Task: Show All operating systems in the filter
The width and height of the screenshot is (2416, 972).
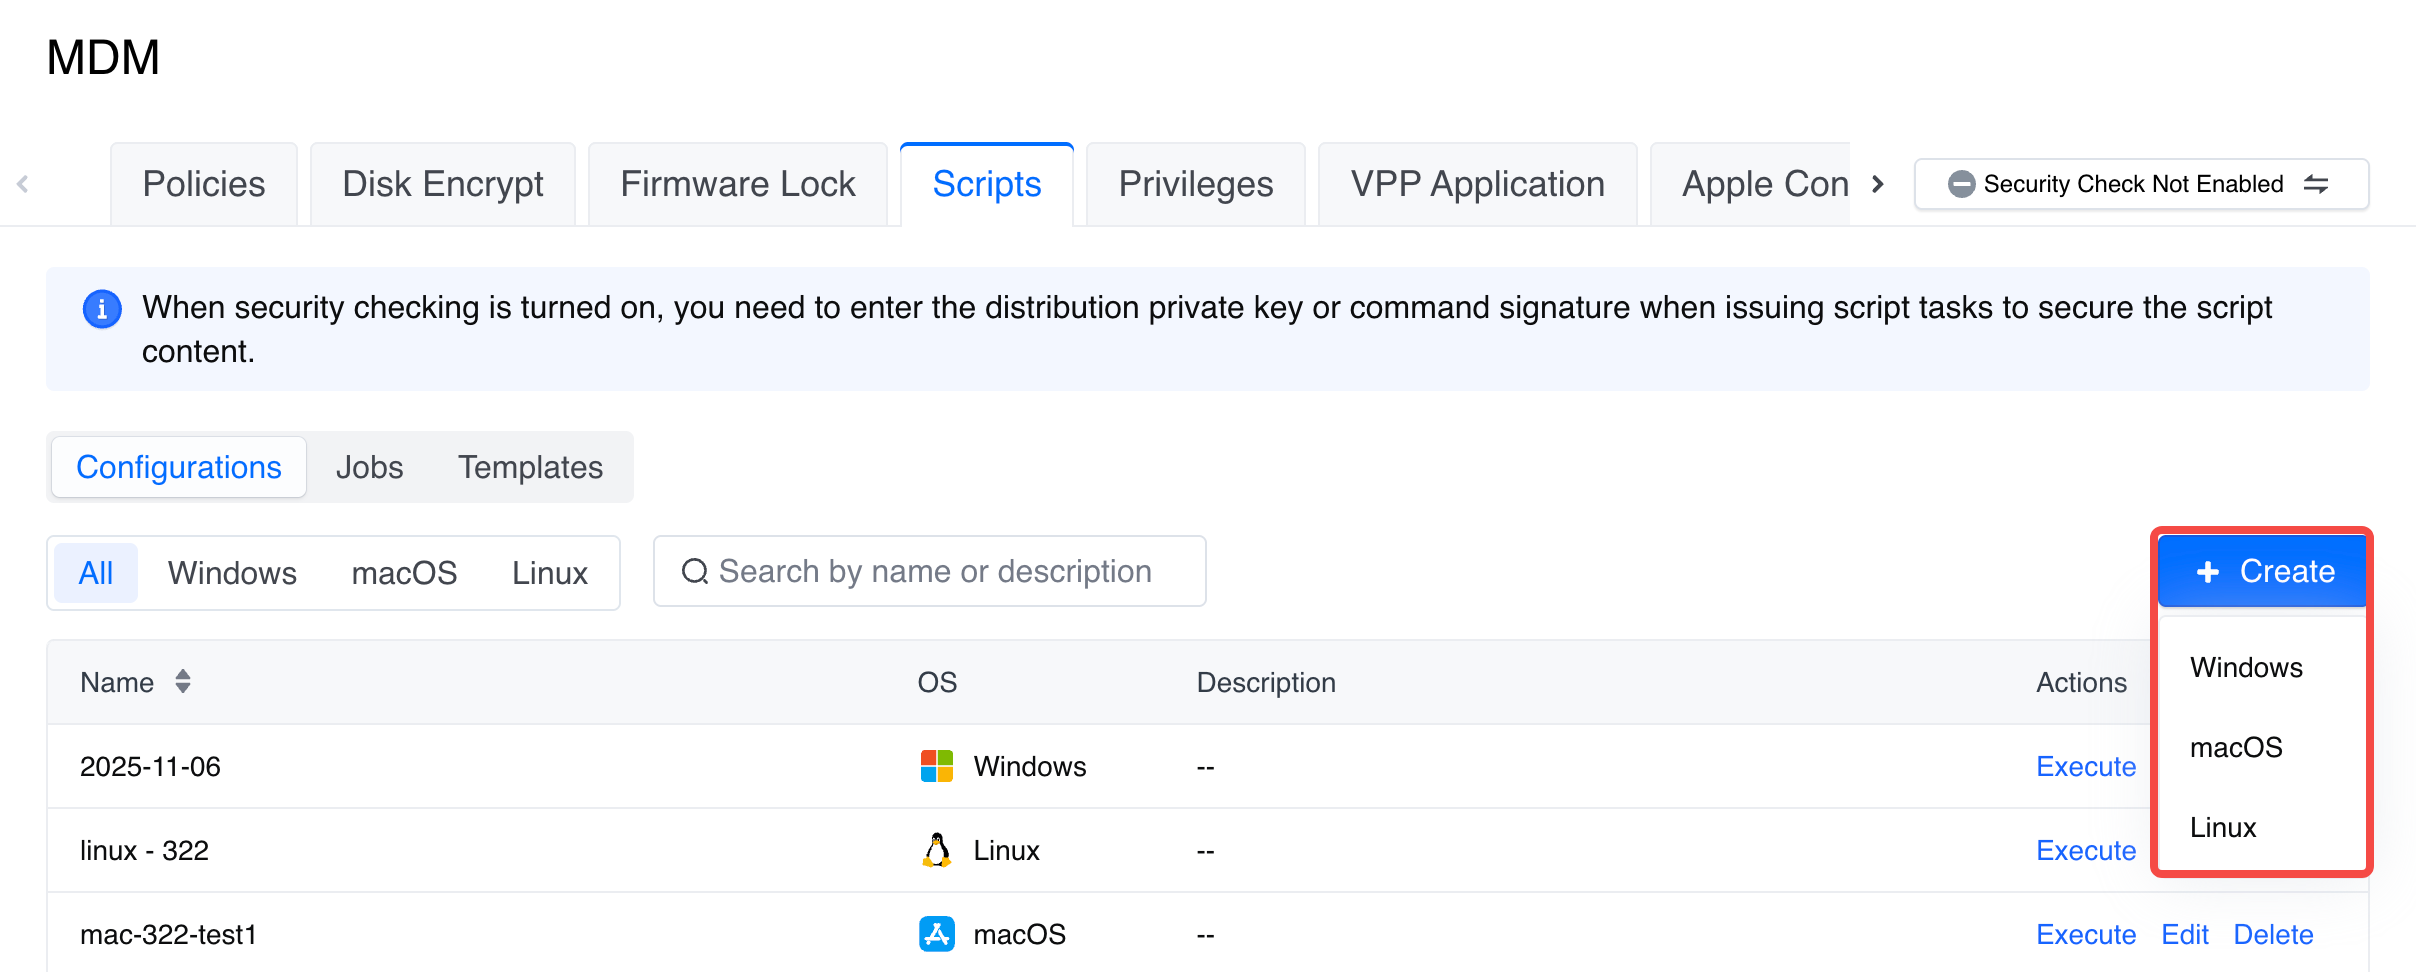Action: tap(96, 573)
